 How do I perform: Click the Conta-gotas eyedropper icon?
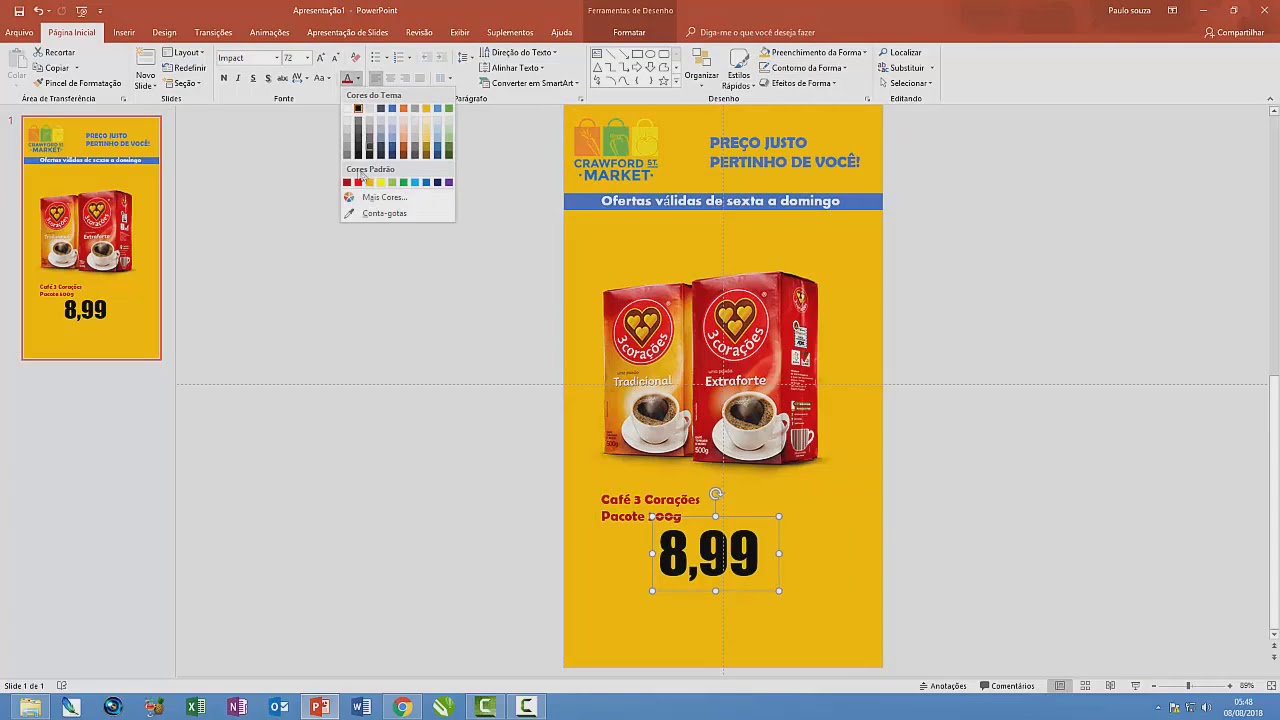pyautogui.click(x=349, y=213)
